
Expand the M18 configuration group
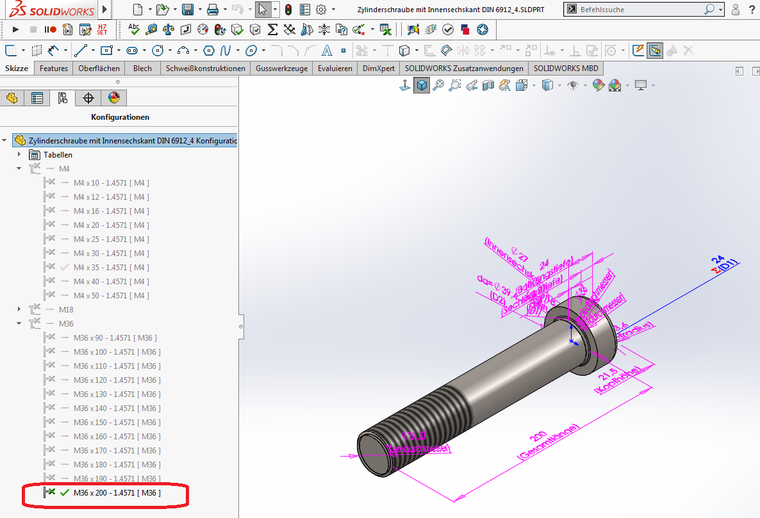(x=19, y=309)
